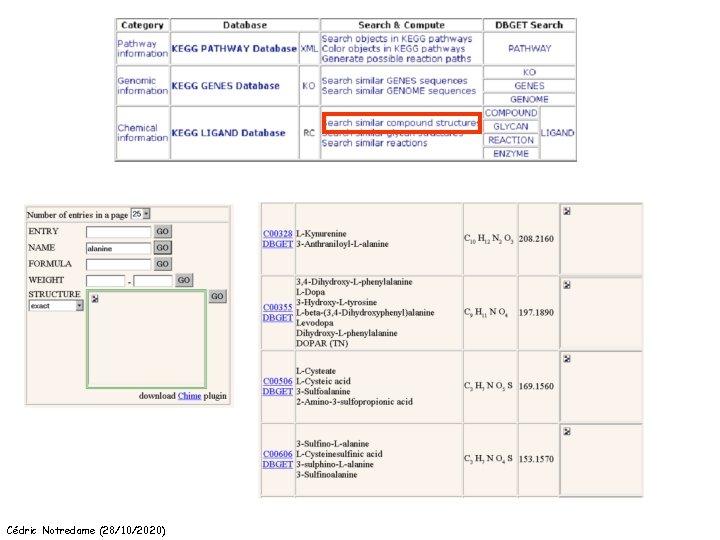Viewport: 720px width, 540px height.
Task: Open the entries-per-page dropdown showing 25
Action: (x=141, y=214)
